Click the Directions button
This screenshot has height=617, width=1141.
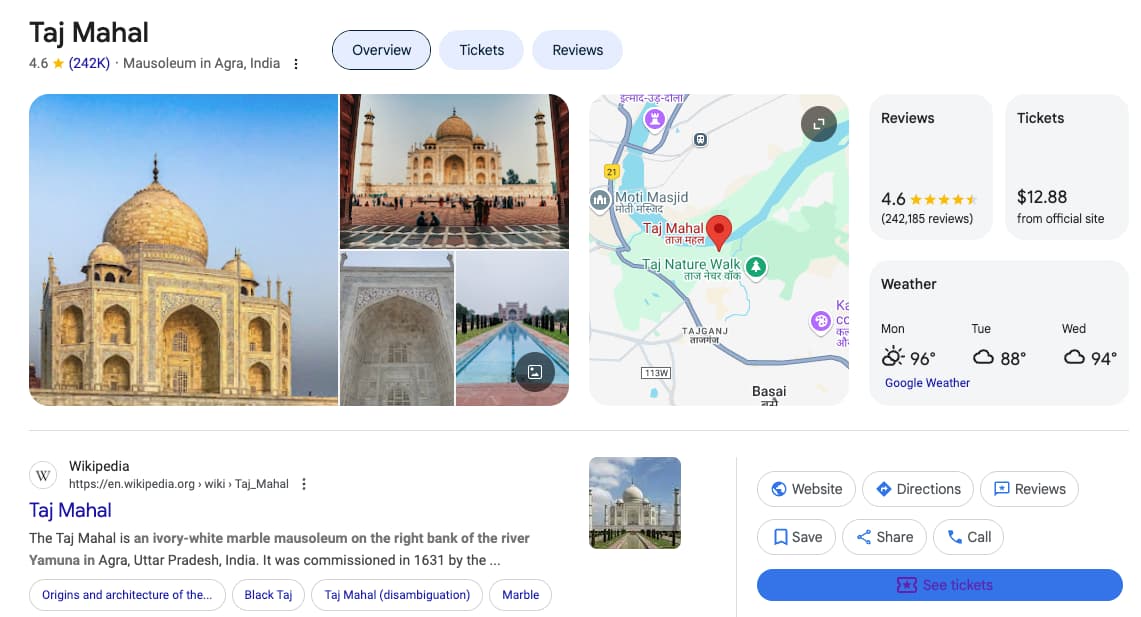[918, 489]
